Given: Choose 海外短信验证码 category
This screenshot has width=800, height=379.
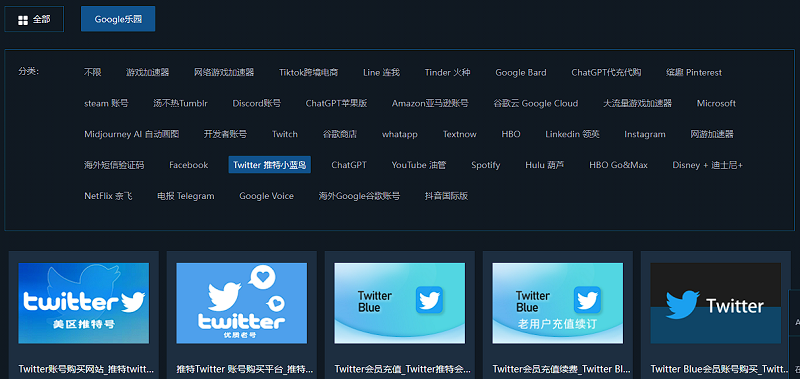Looking at the screenshot, I should pyautogui.click(x=114, y=165).
